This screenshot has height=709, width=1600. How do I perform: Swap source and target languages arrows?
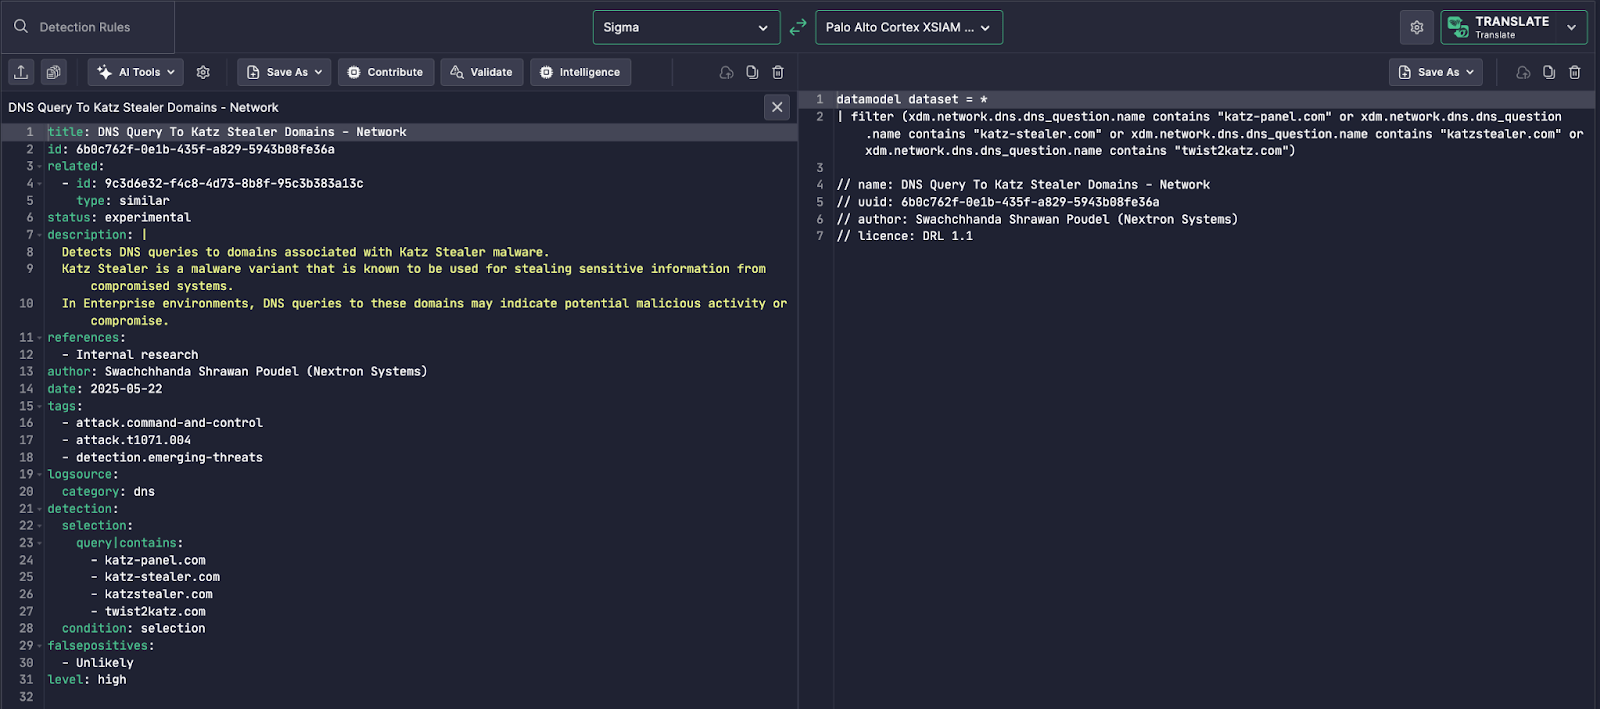pyautogui.click(x=797, y=27)
